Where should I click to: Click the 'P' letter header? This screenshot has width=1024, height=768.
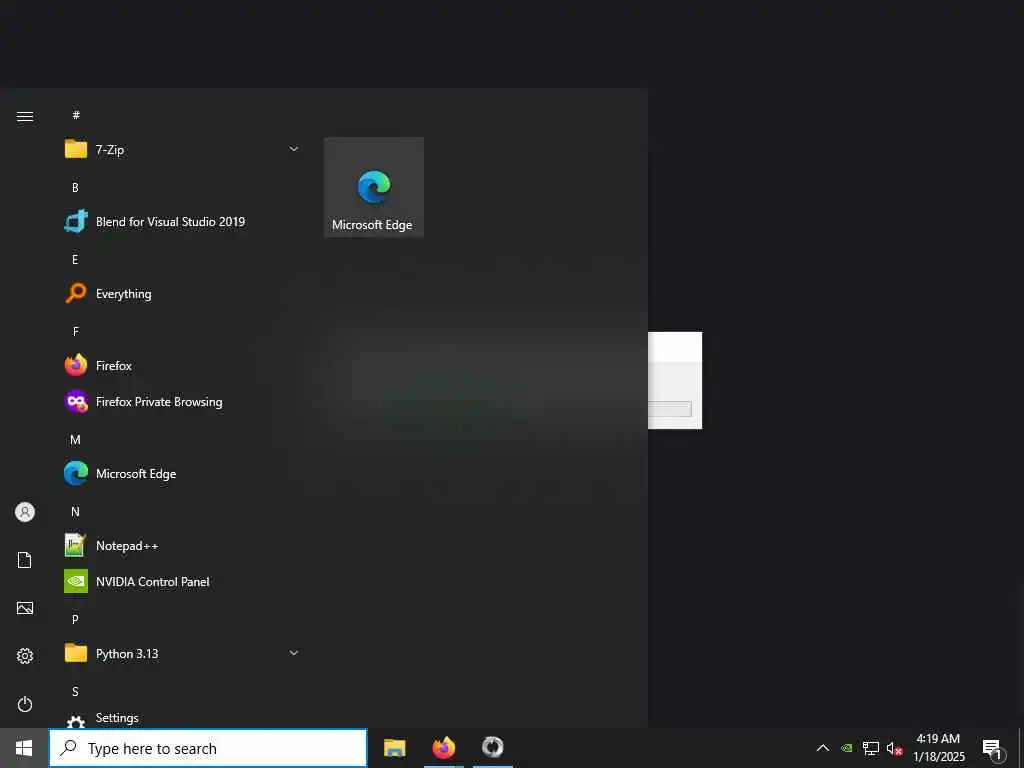[x=75, y=619]
